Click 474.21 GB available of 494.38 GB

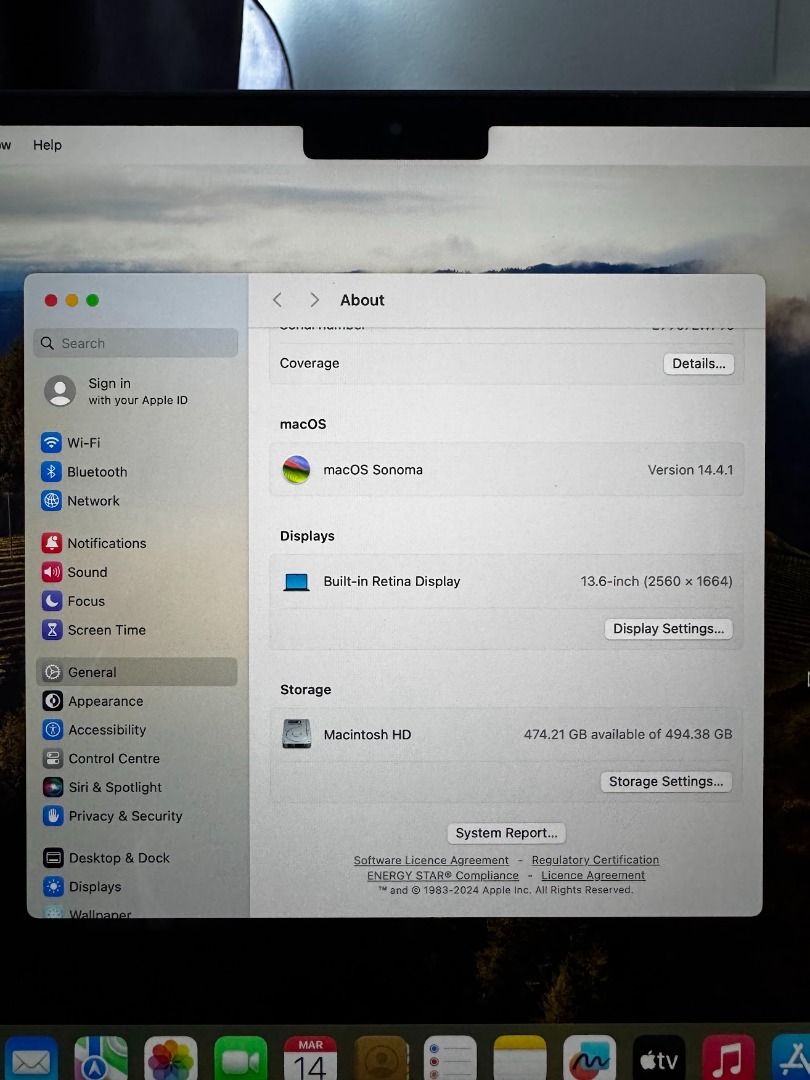[x=627, y=734]
